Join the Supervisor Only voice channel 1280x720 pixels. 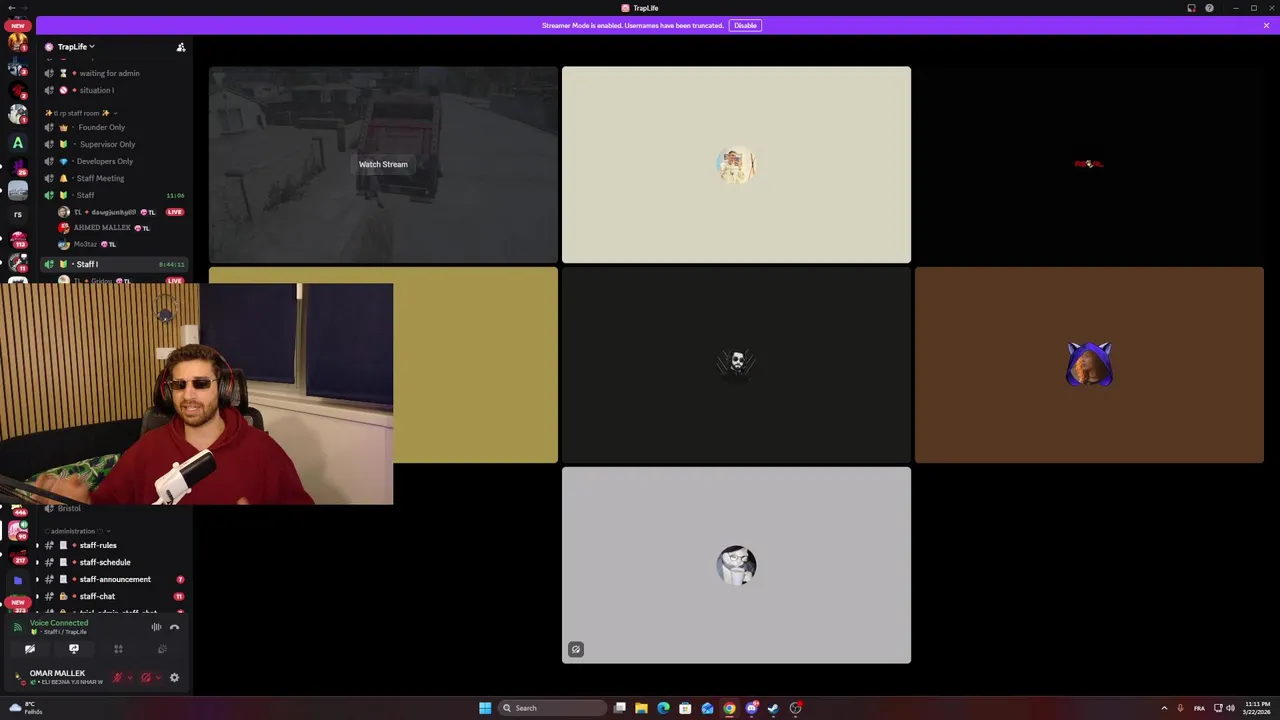(114, 144)
